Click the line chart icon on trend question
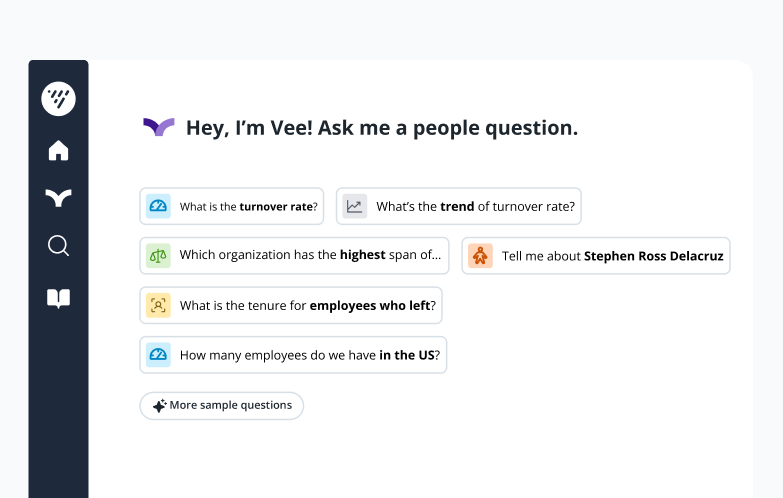 tap(354, 207)
